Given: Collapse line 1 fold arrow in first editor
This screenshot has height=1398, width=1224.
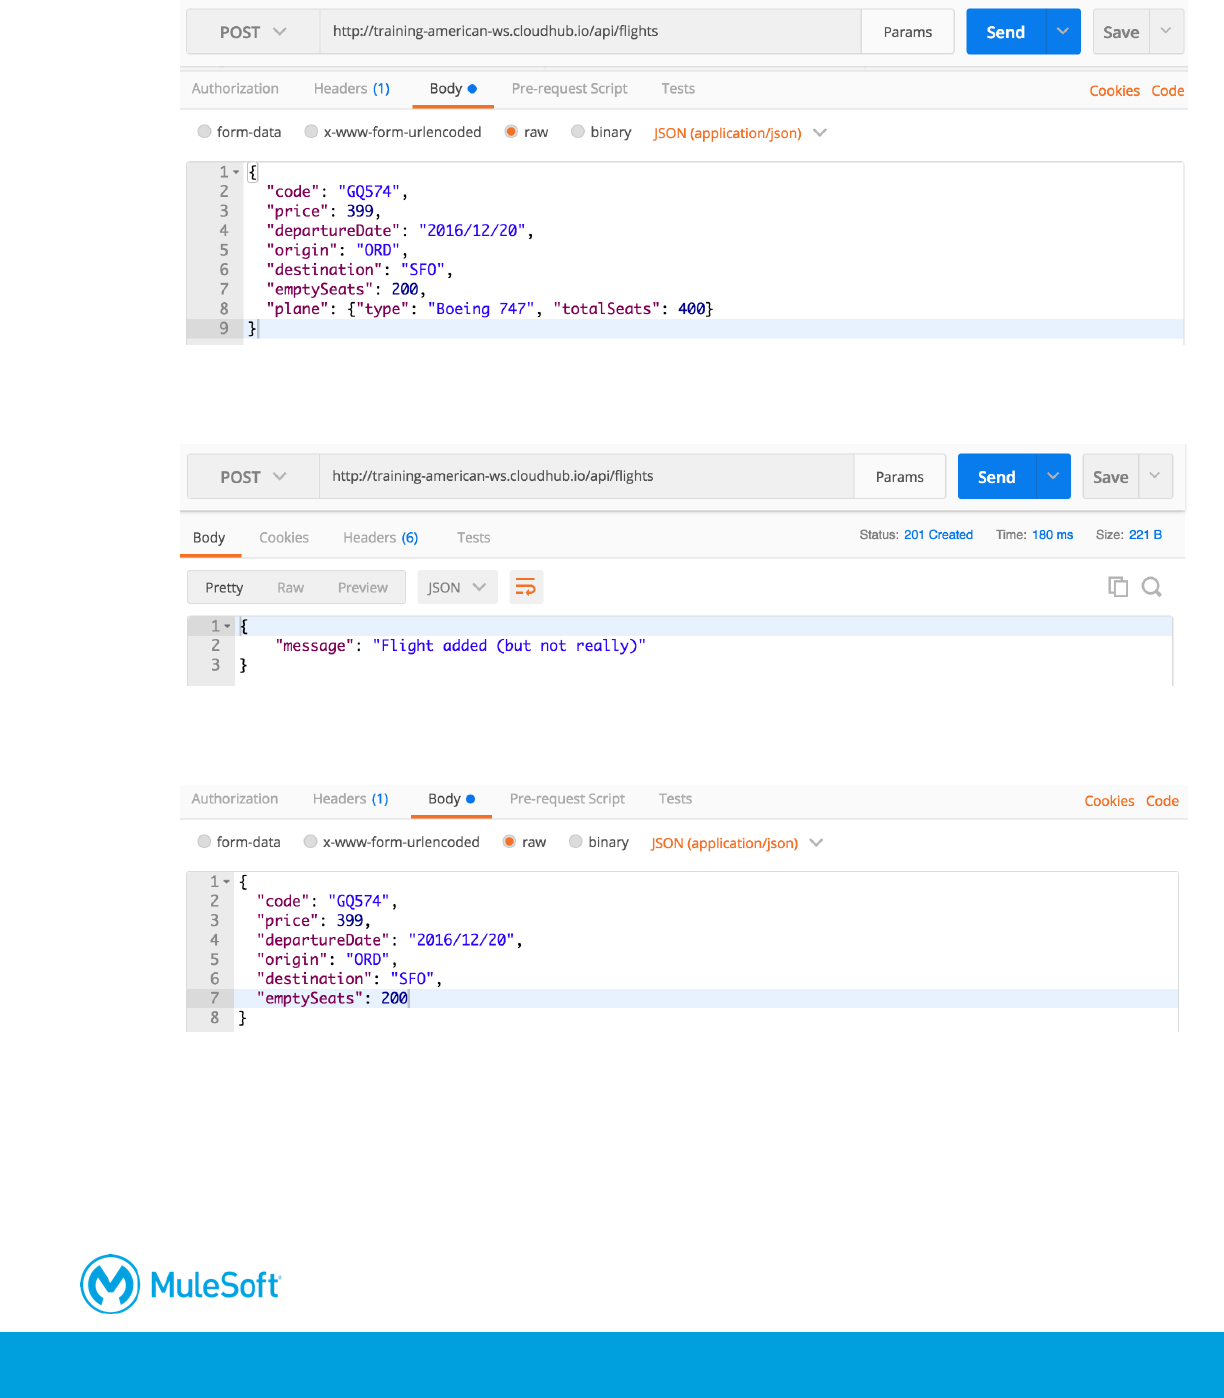Looking at the screenshot, I should click(237, 172).
